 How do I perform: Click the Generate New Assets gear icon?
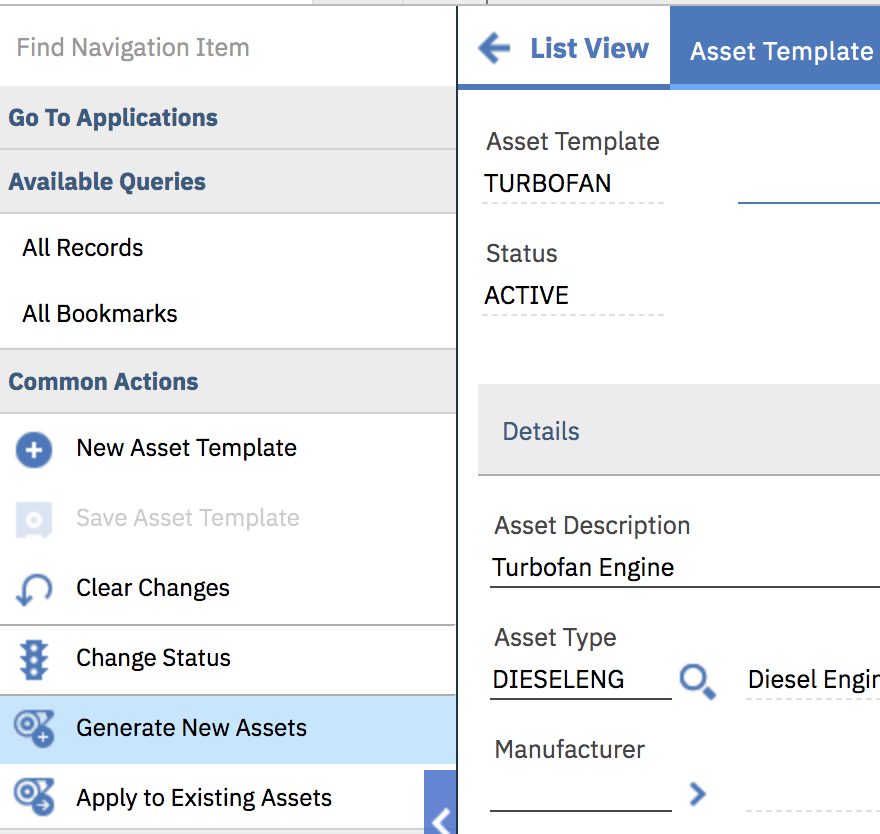tap(34, 729)
